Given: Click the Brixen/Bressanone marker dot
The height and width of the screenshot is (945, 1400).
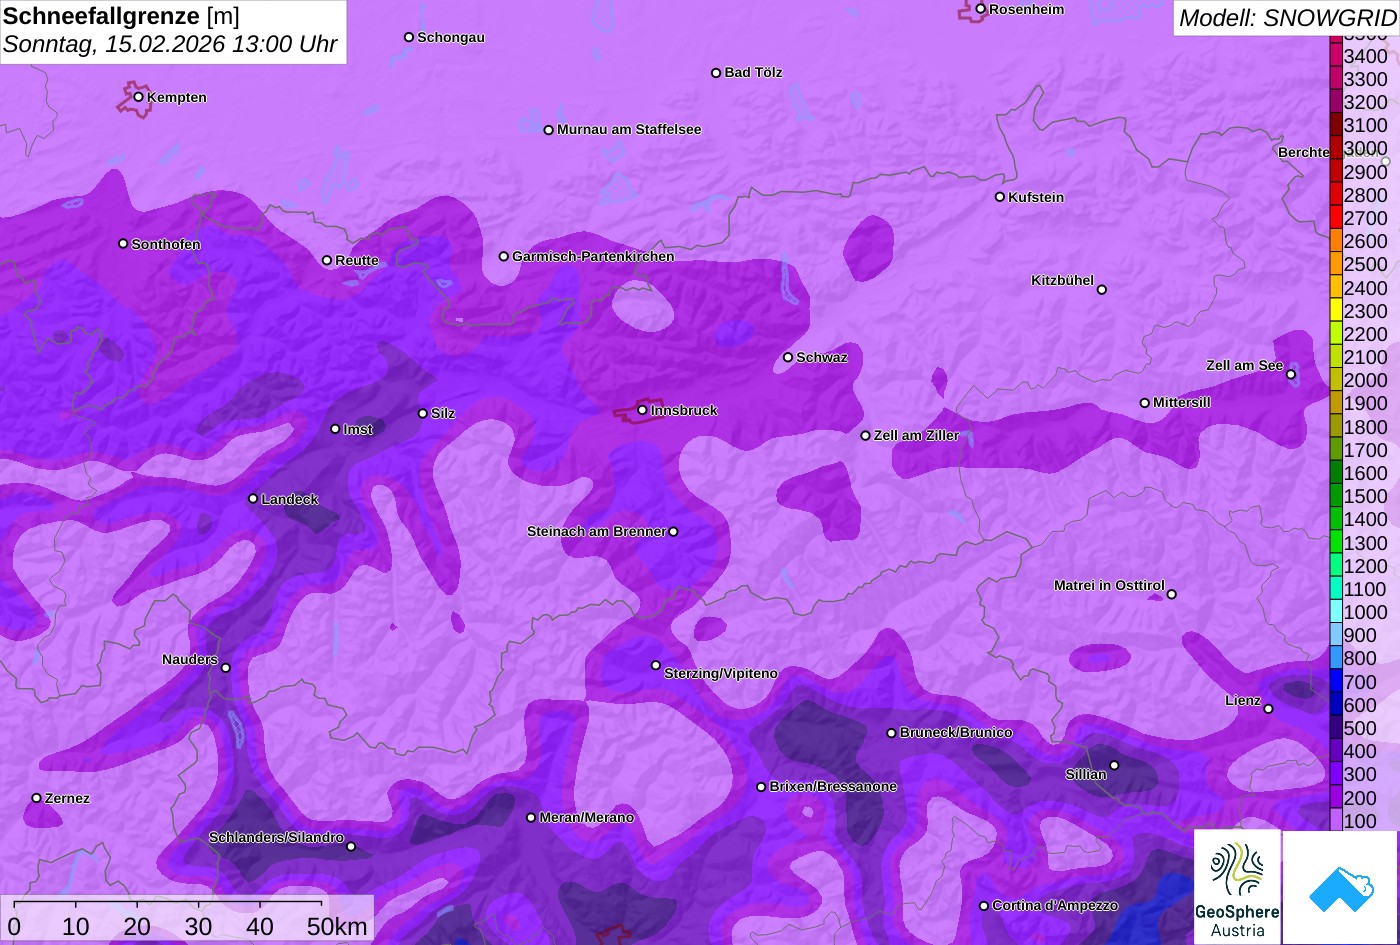Looking at the screenshot, I should pos(761,787).
